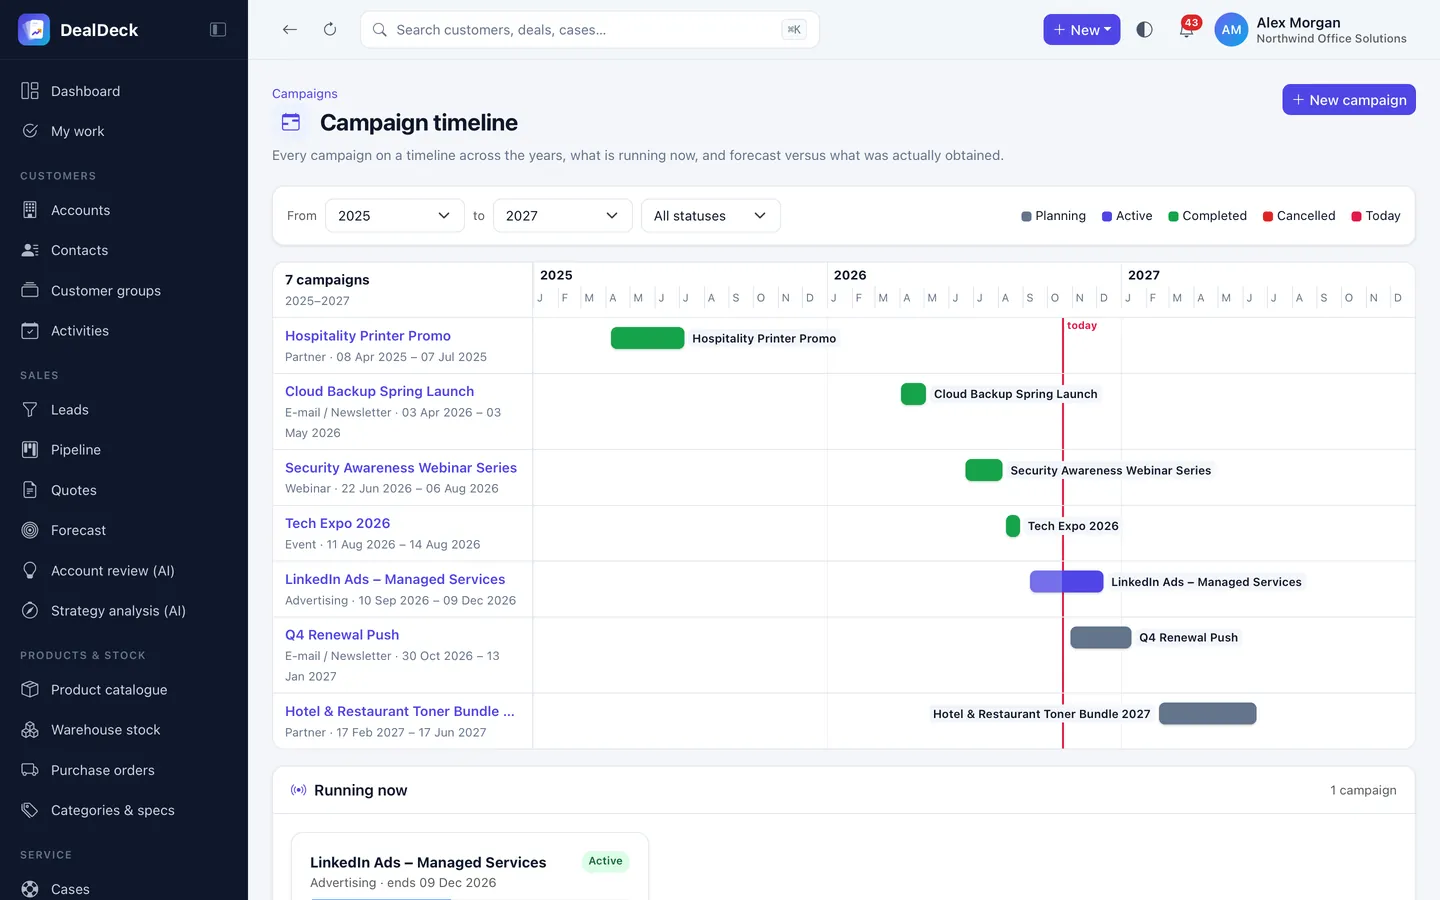Click the Leads funnel icon
Screen dimensions: 1440x900
tap(30, 410)
